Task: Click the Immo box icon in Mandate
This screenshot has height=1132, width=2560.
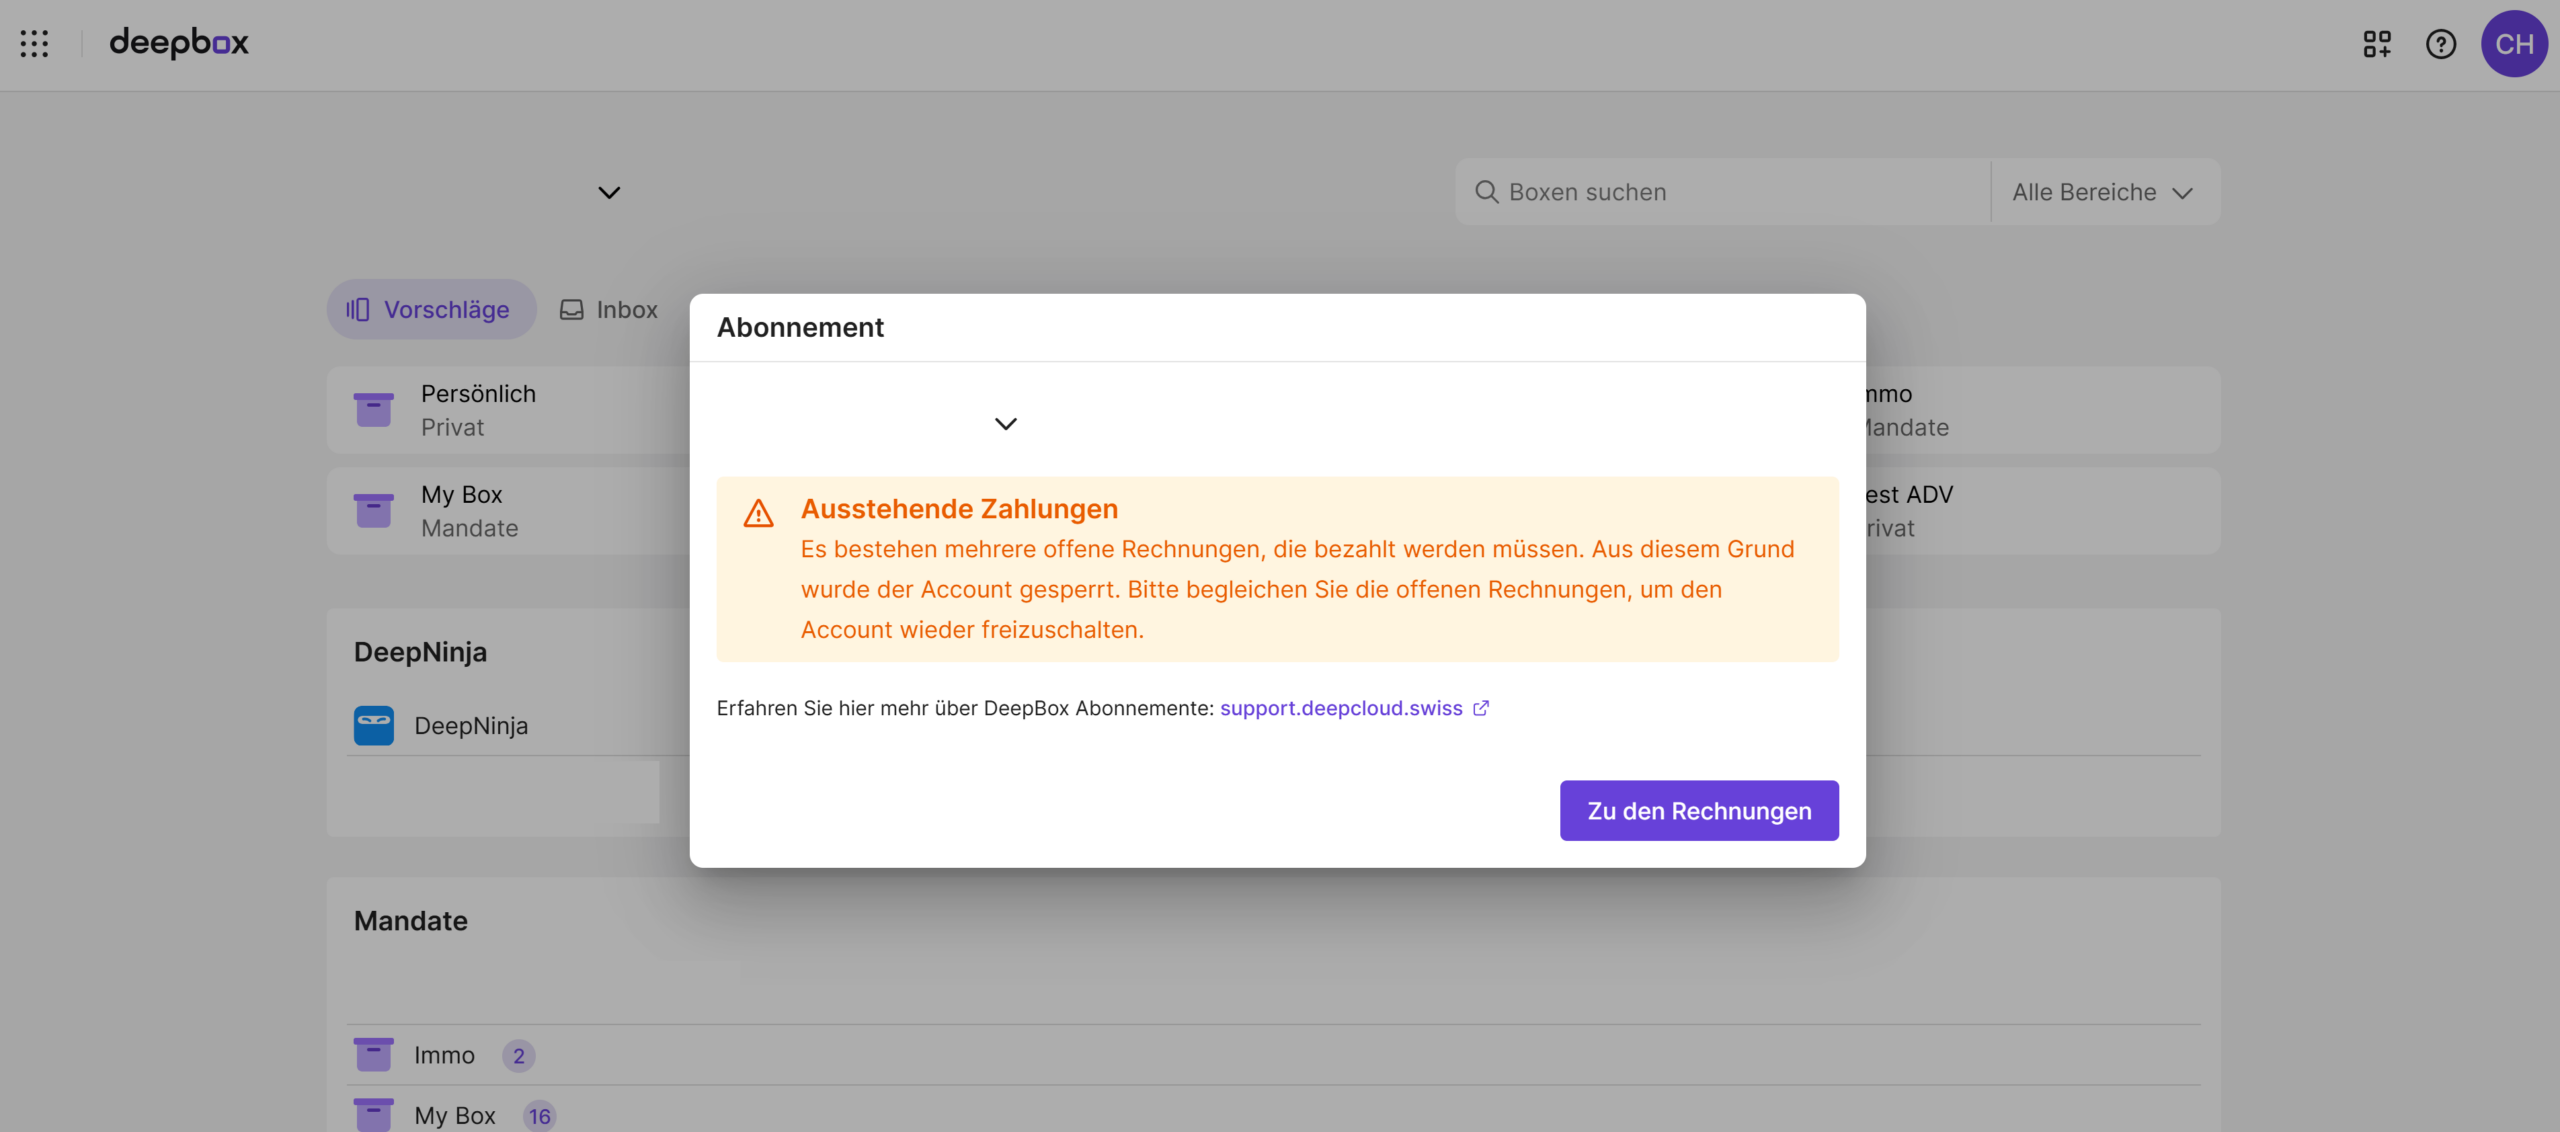Action: coord(374,1055)
